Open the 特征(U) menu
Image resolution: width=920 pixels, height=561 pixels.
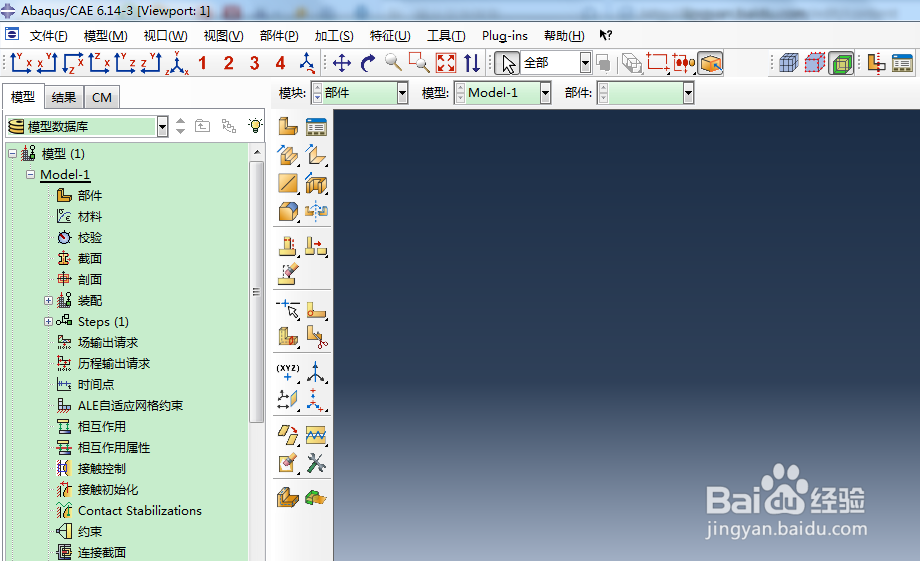390,36
